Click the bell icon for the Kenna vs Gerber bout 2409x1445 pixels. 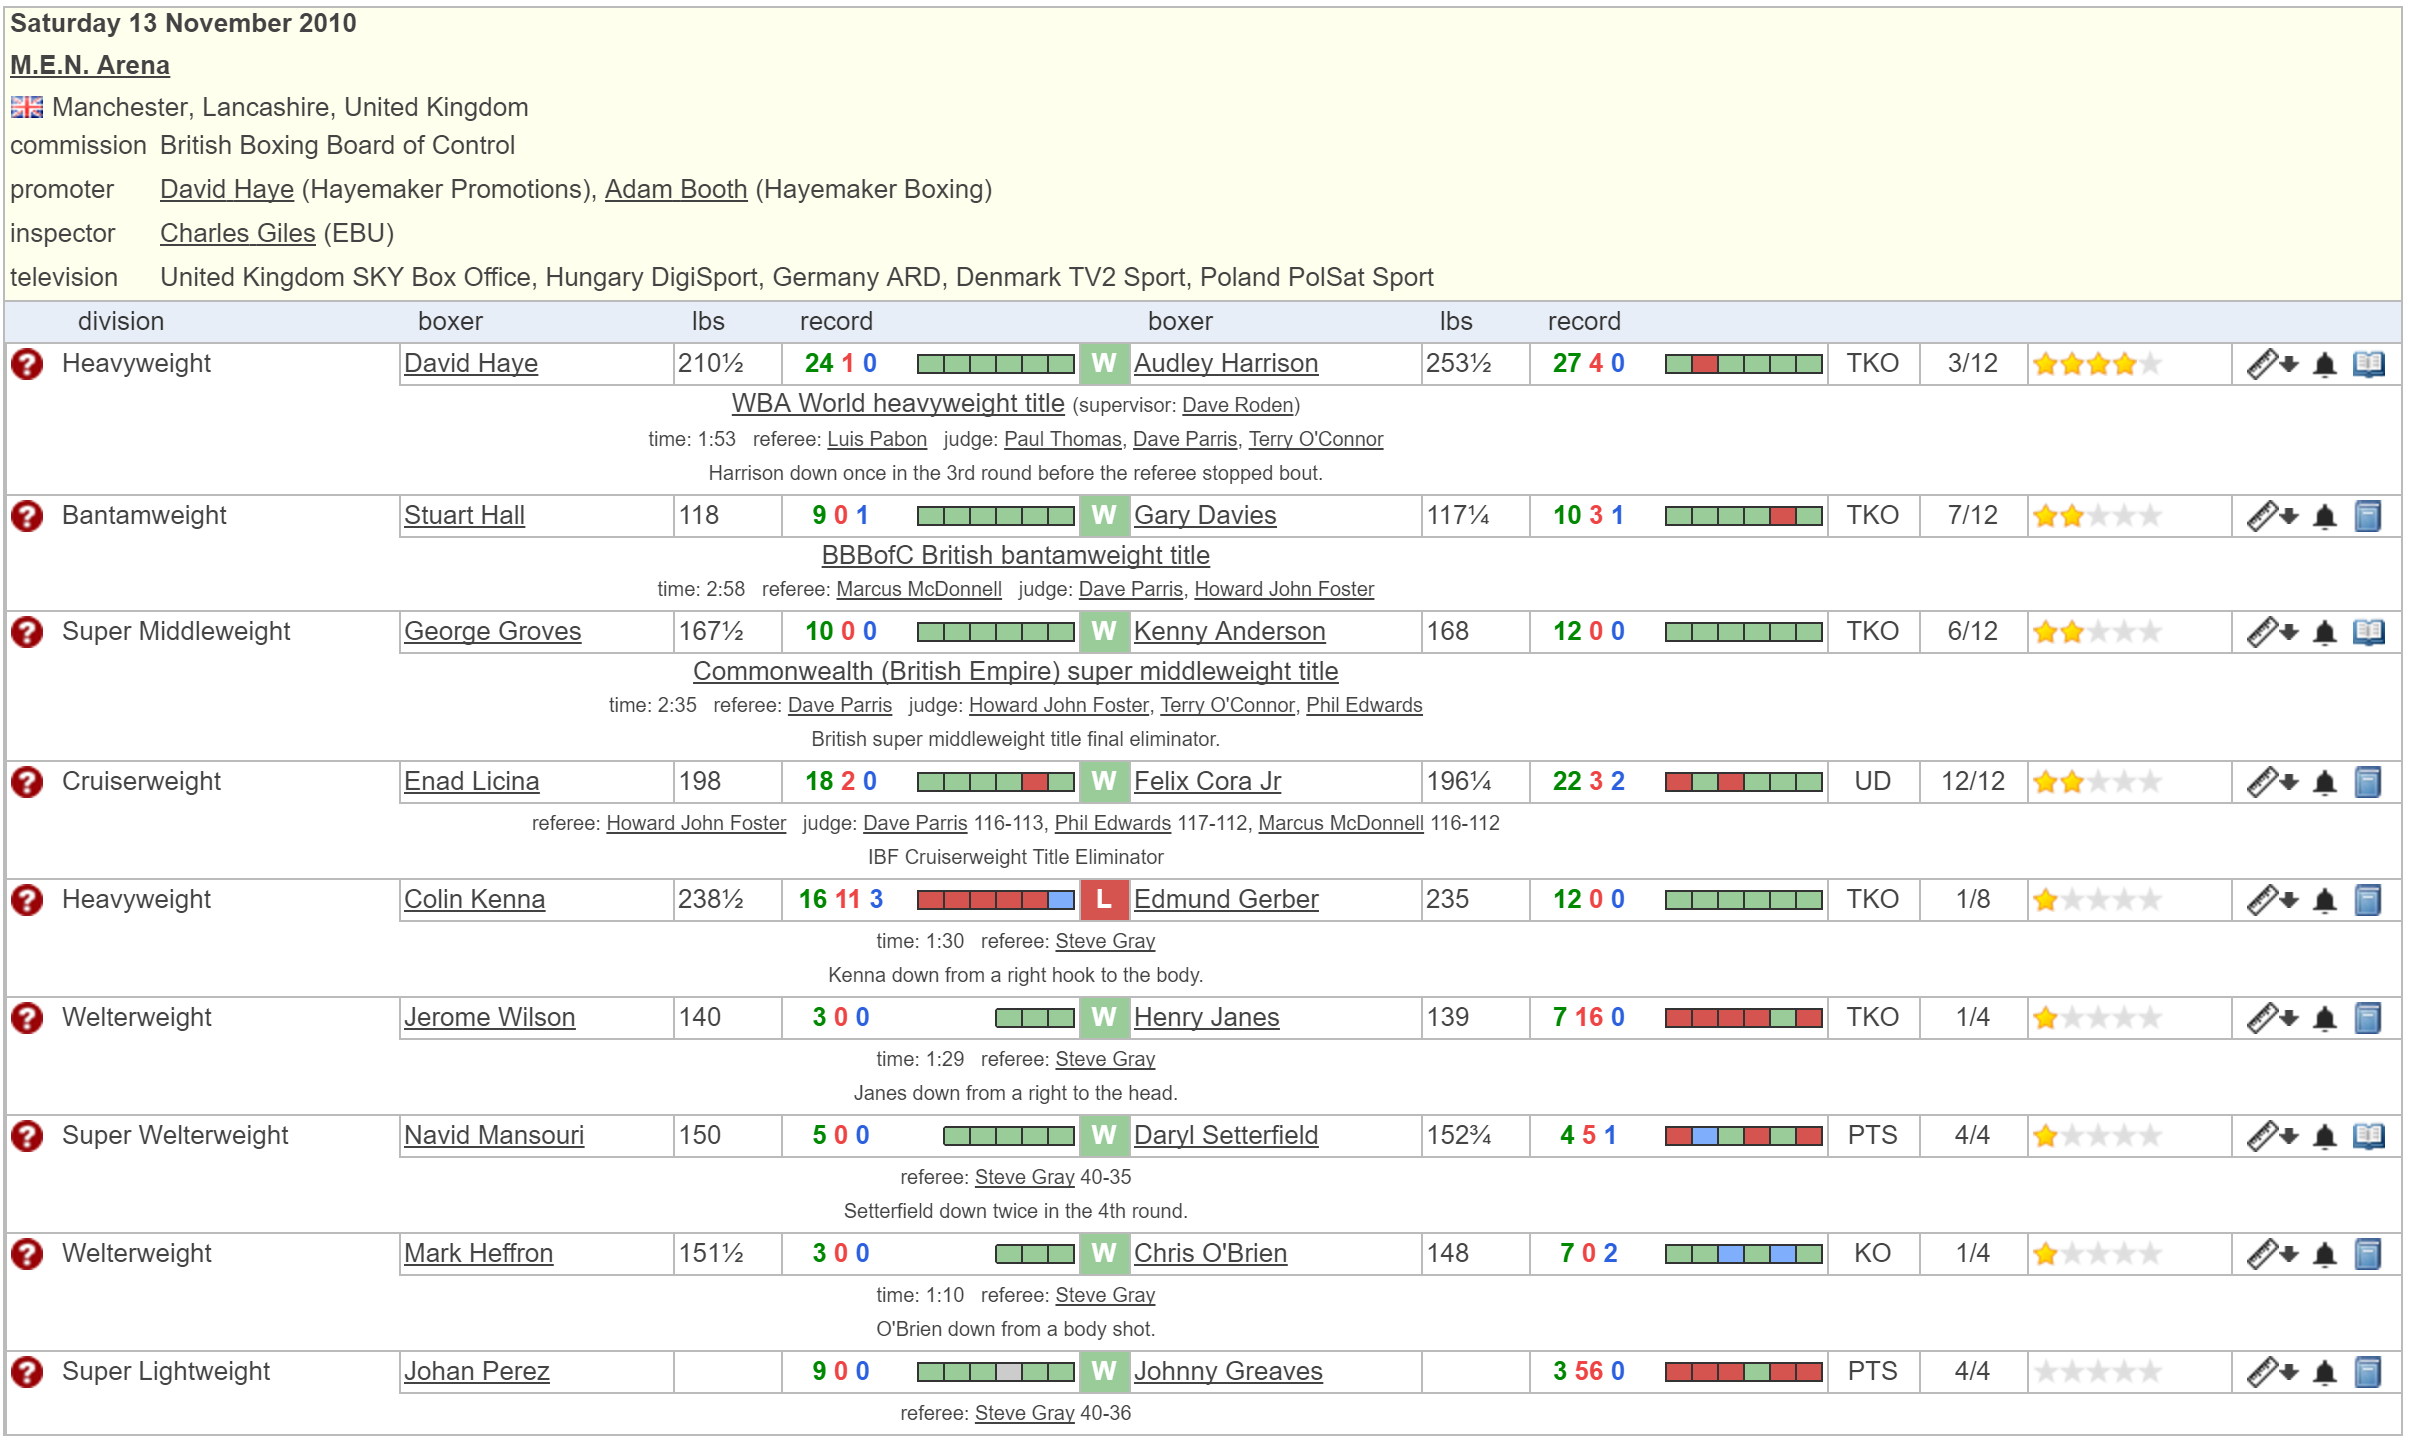[2325, 900]
